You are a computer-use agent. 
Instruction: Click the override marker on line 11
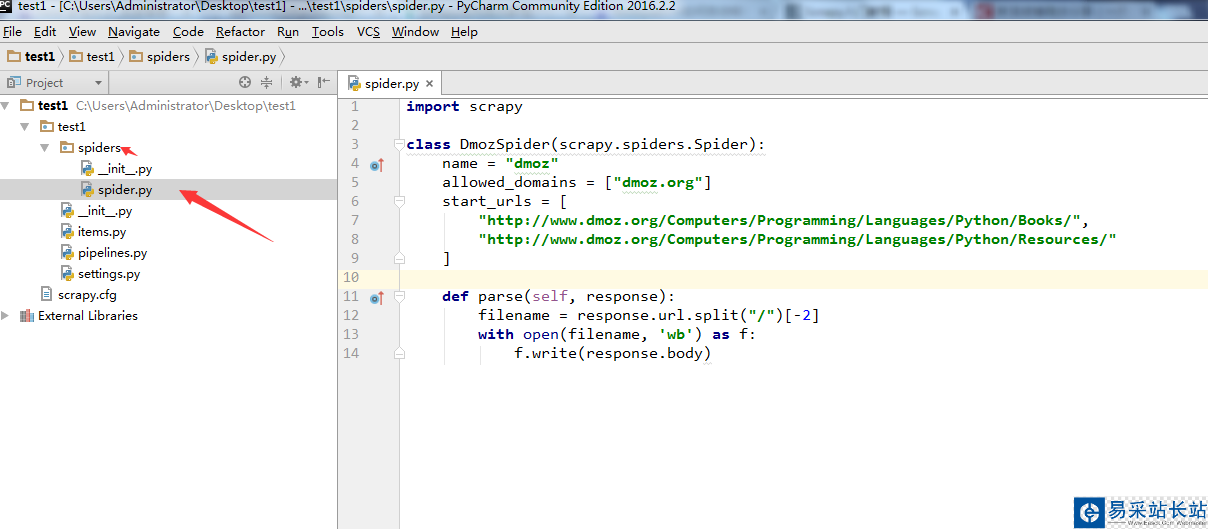(377, 298)
